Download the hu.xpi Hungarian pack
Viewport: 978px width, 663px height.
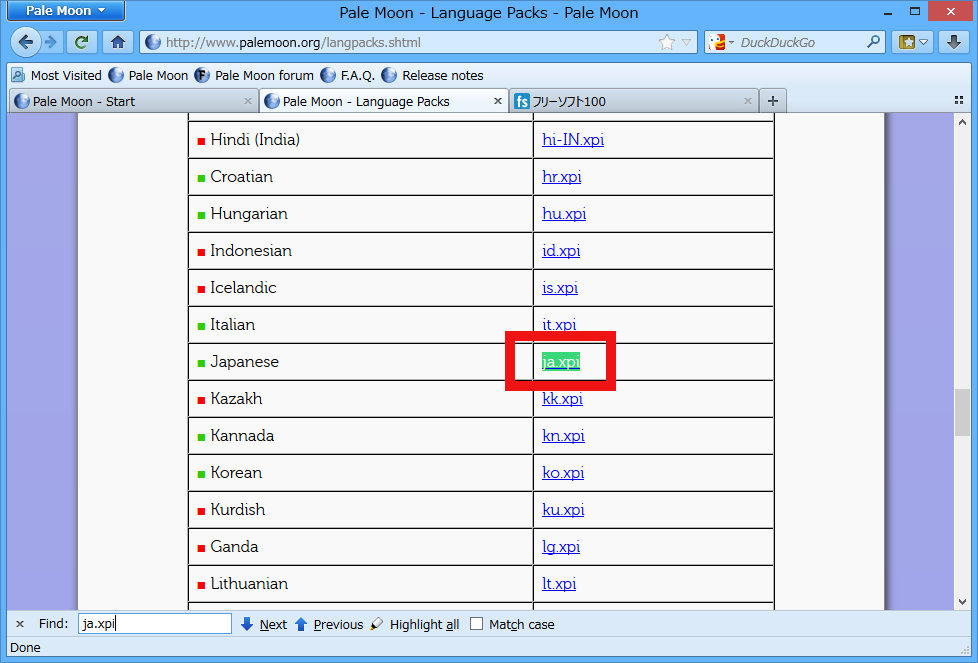pos(564,214)
